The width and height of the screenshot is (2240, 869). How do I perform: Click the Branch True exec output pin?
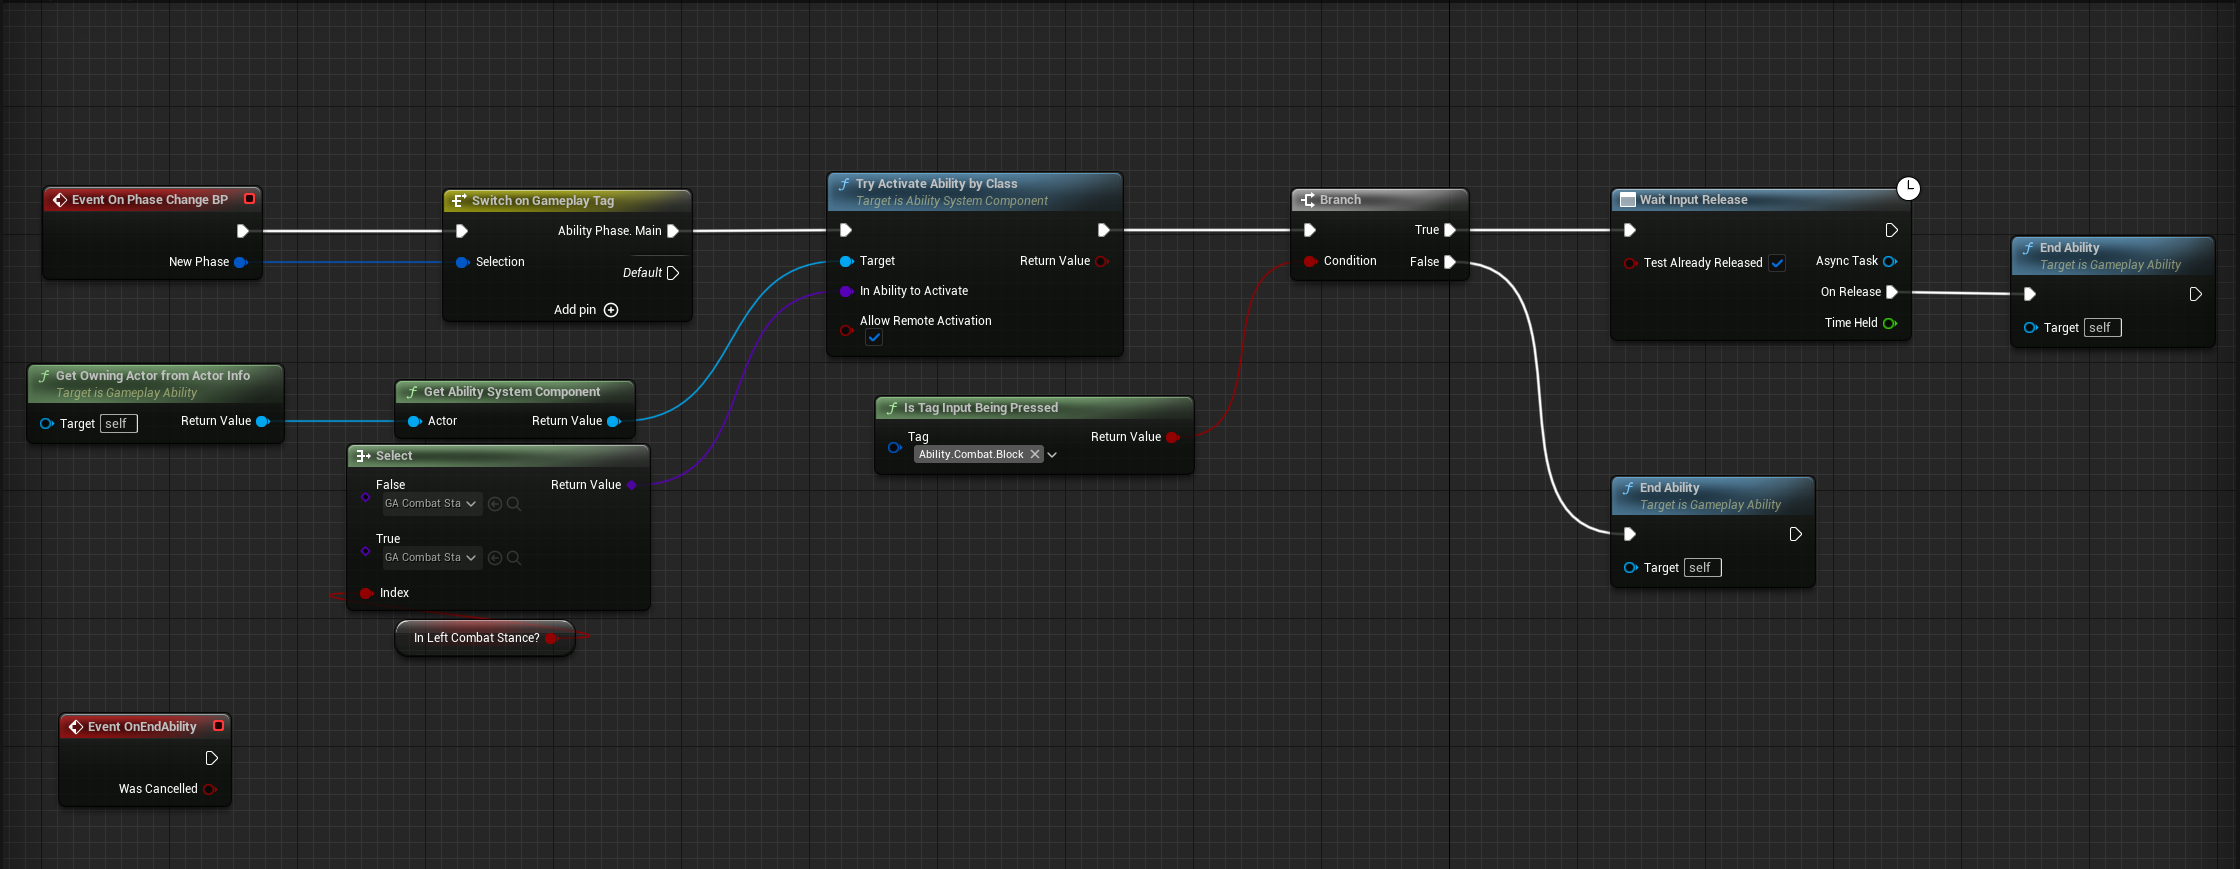pyautogui.click(x=1450, y=230)
